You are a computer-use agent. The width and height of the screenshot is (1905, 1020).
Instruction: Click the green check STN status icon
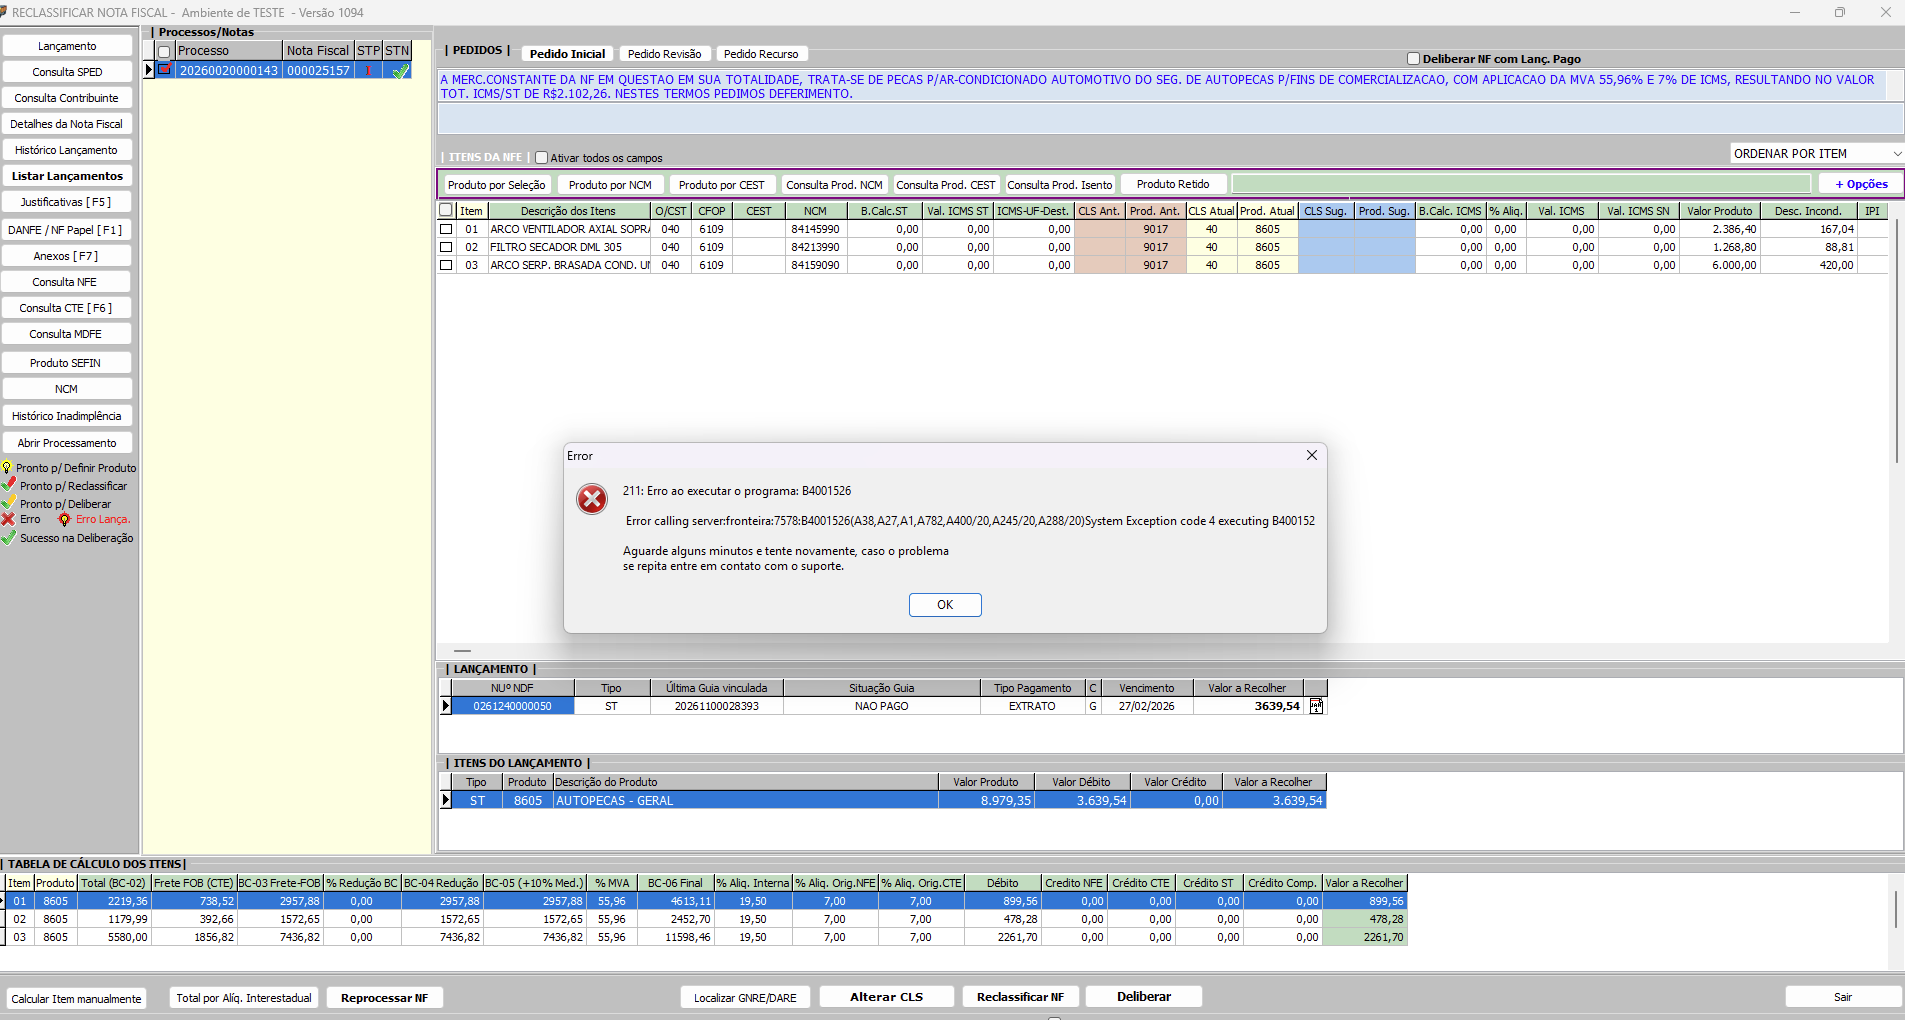pyautogui.click(x=400, y=71)
